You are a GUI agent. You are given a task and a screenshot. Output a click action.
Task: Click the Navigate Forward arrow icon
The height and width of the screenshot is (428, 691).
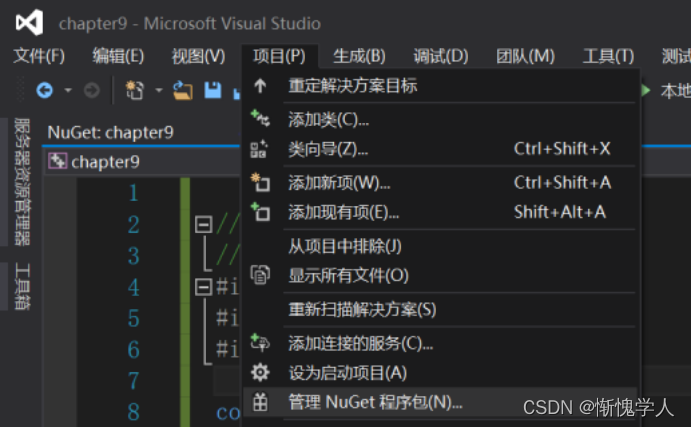click(x=92, y=90)
